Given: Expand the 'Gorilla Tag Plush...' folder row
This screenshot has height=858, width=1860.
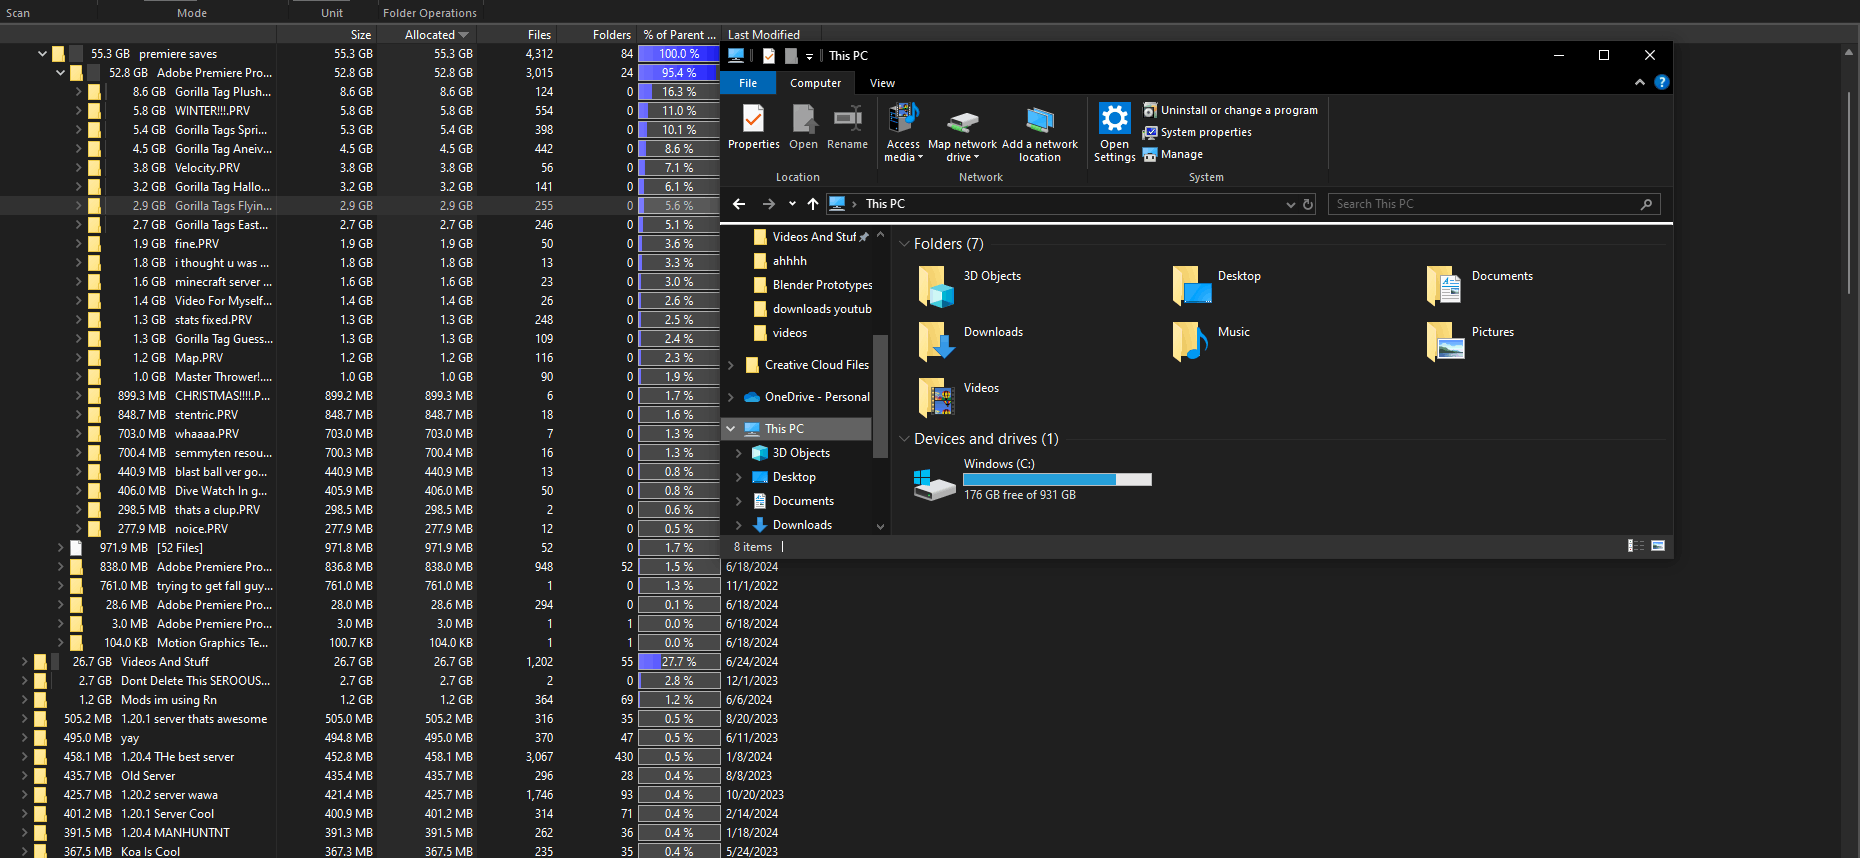Looking at the screenshot, I should point(78,92).
